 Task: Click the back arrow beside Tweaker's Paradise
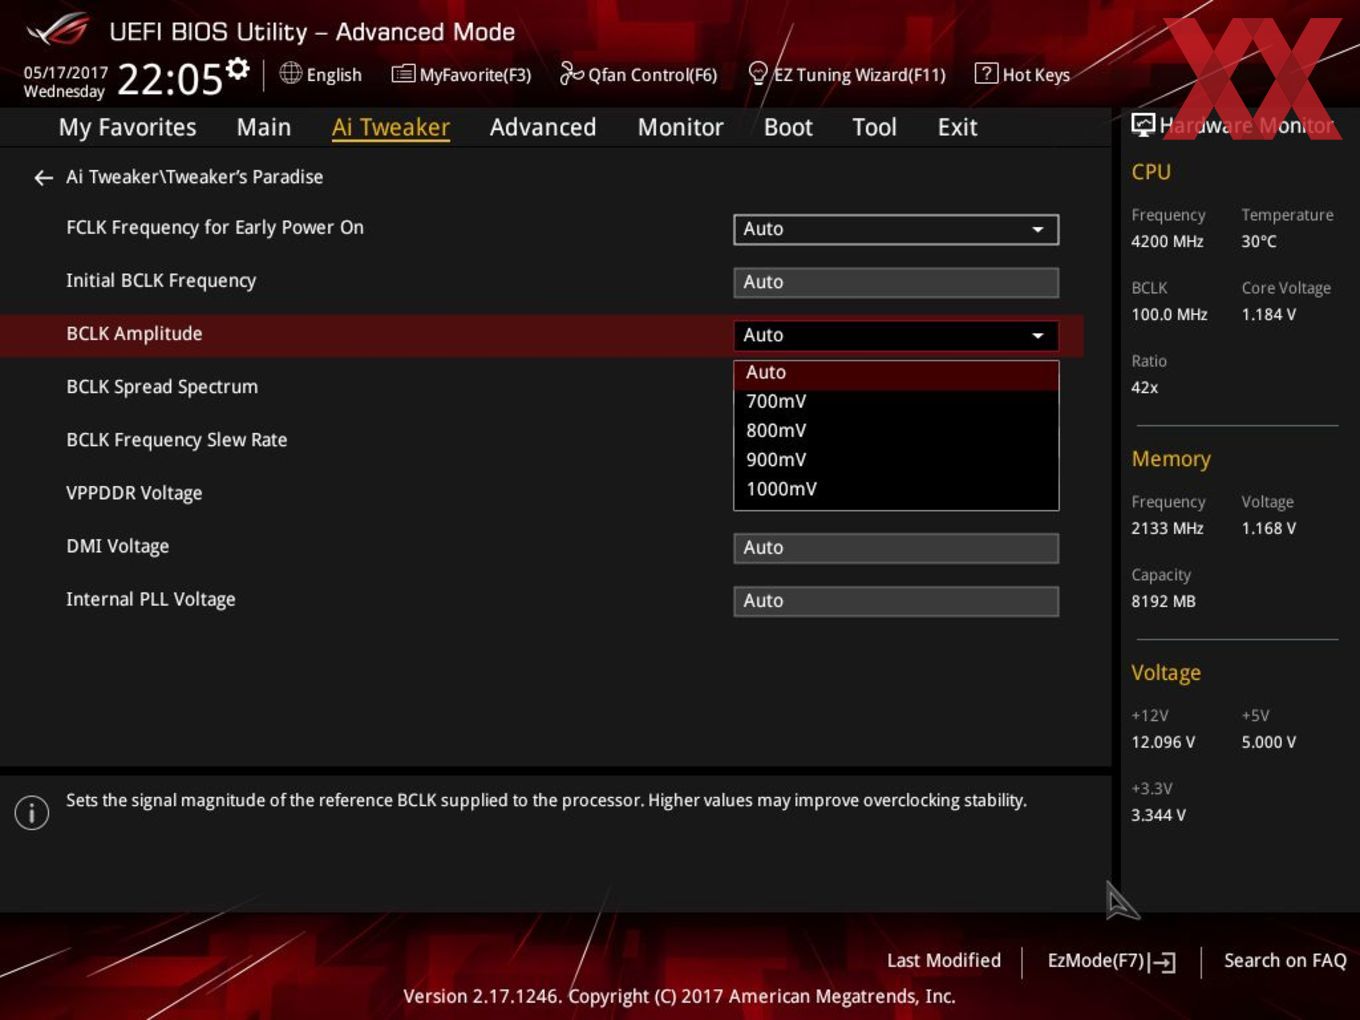click(43, 178)
